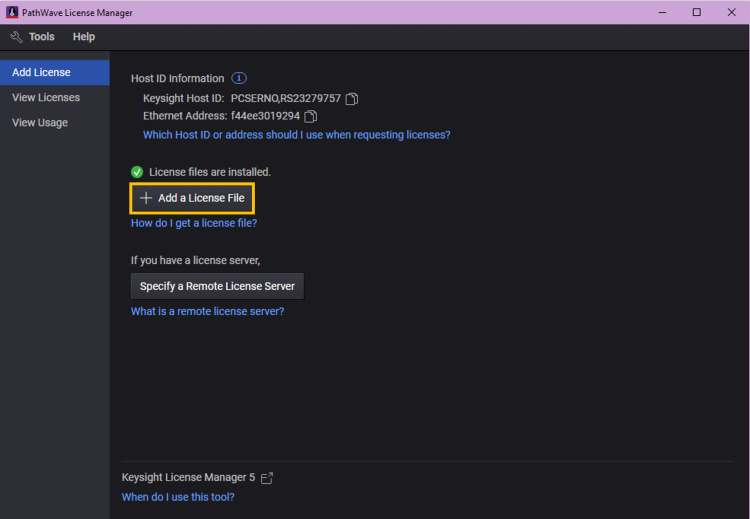The height and width of the screenshot is (519, 750).
Task: Click Specify a Remote License Server button
Action: 217,286
